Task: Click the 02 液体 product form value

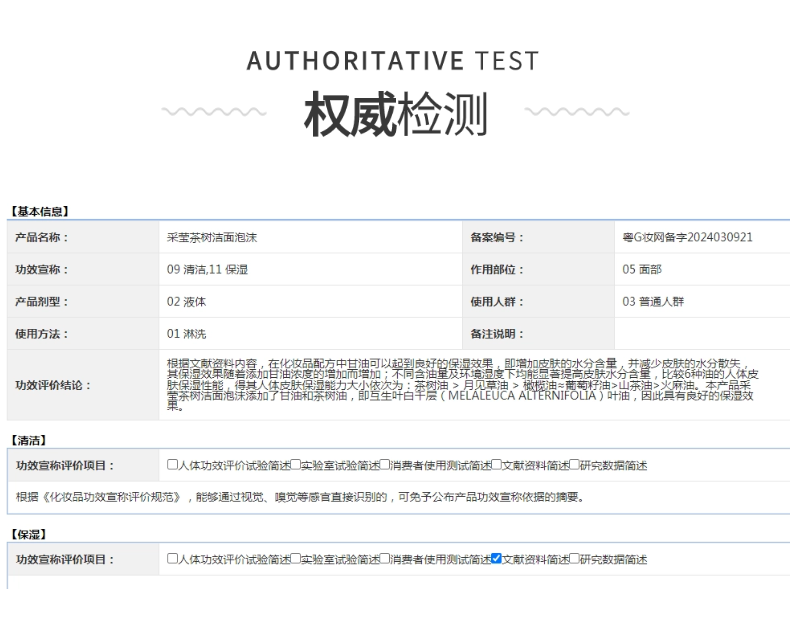Action: pos(187,302)
